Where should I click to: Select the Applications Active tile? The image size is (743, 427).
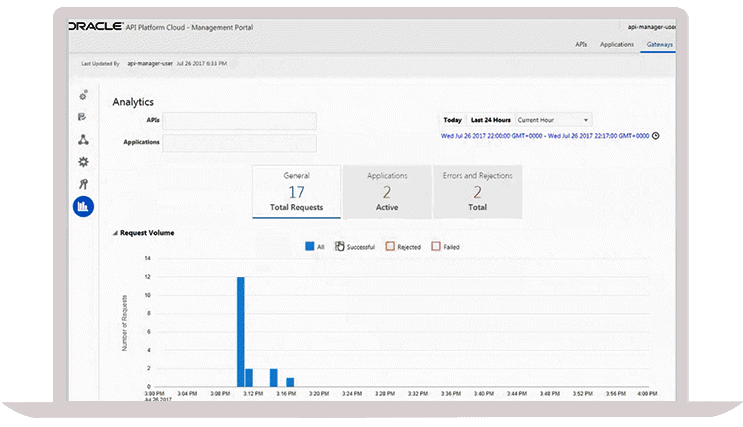[x=387, y=191]
